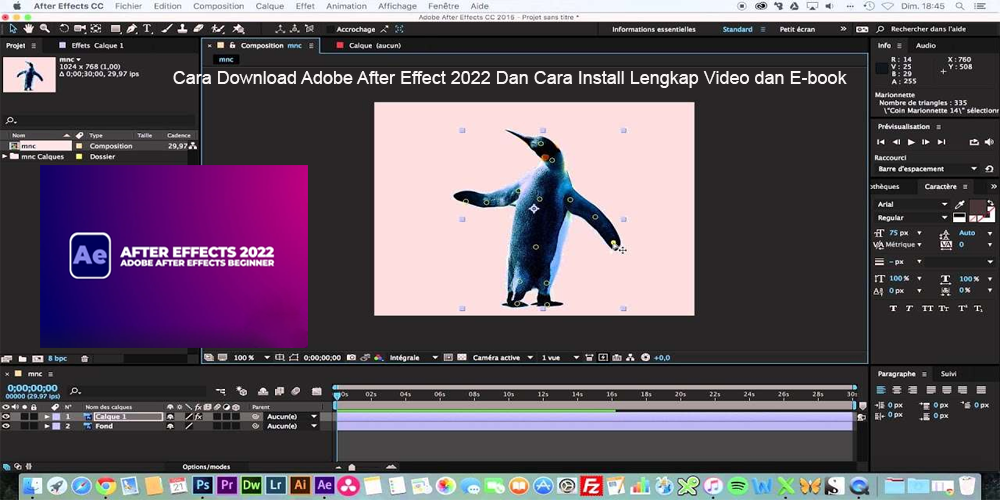Select the Pan Behind anchor point tool
Image resolution: width=1000 pixels, height=500 pixels.
pos(96,29)
